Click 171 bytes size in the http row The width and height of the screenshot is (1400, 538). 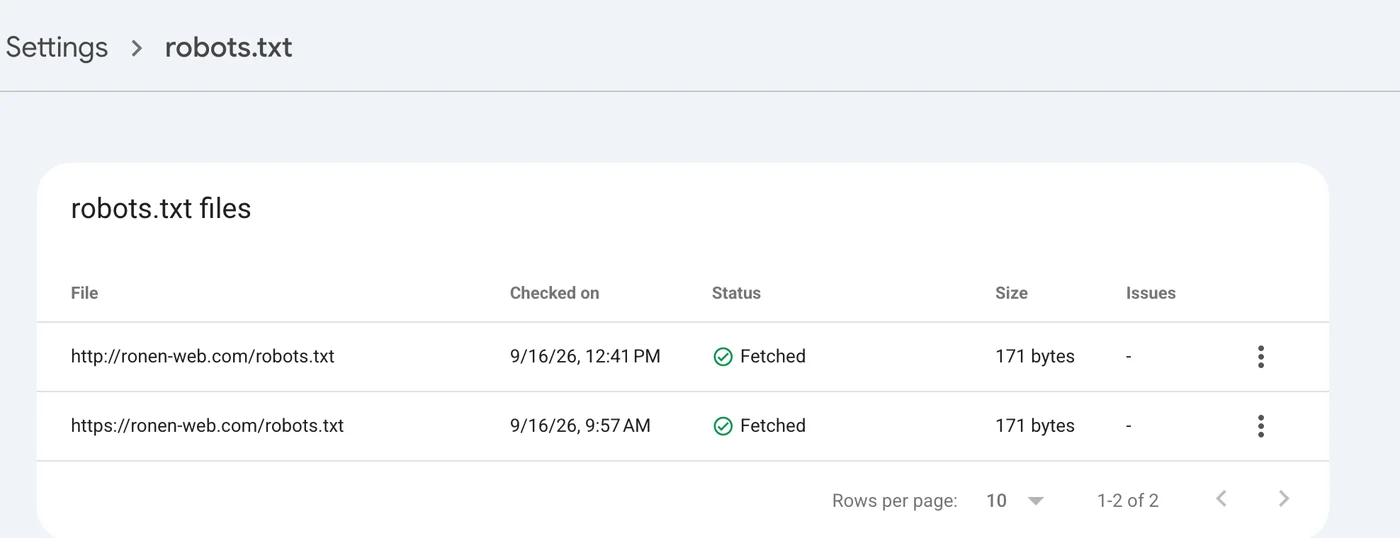[1035, 356]
